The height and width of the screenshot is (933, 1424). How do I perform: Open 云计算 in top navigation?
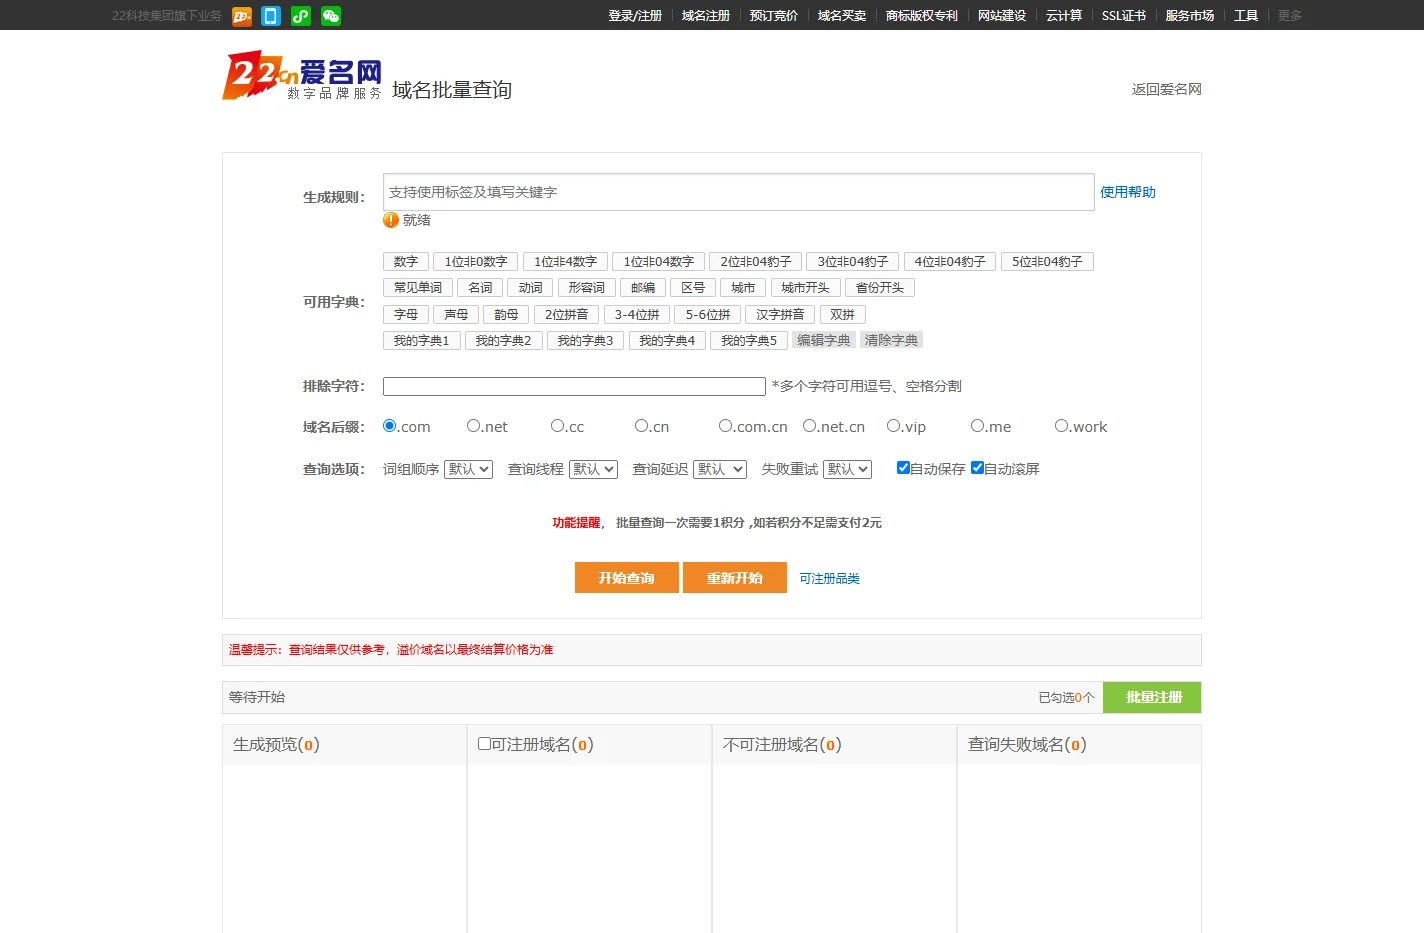[1064, 16]
